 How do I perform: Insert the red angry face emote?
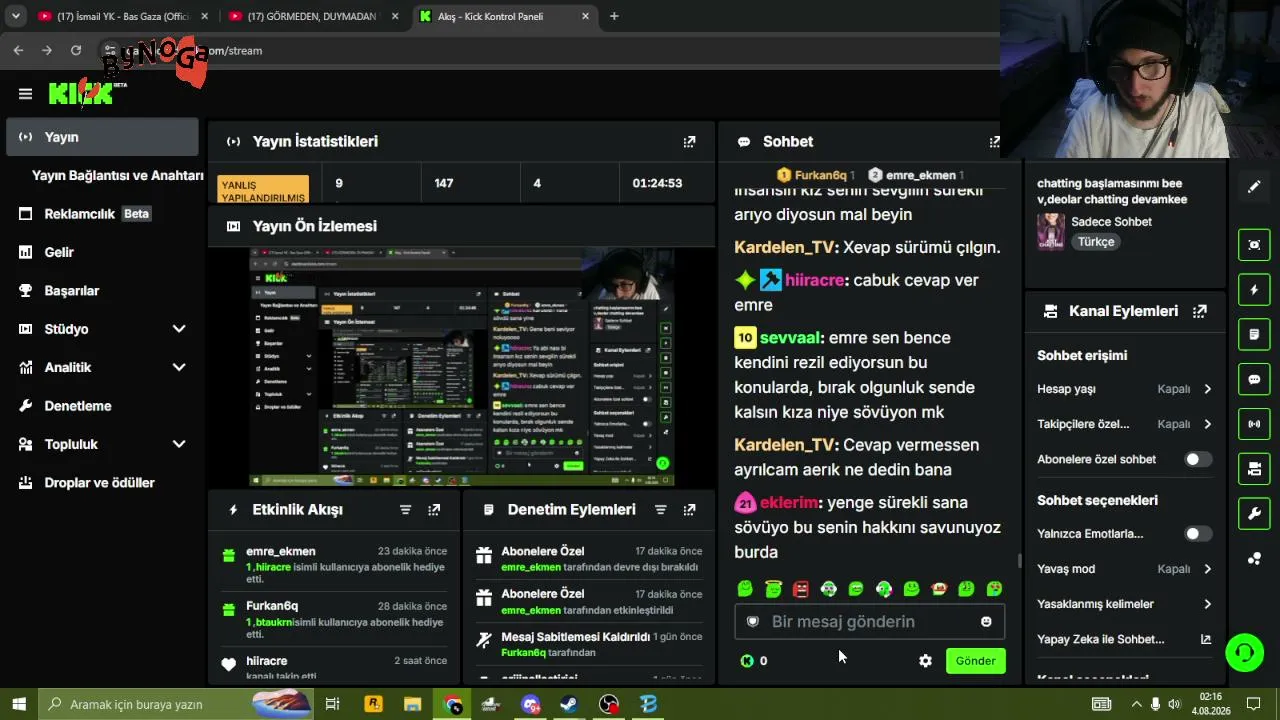pos(800,589)
